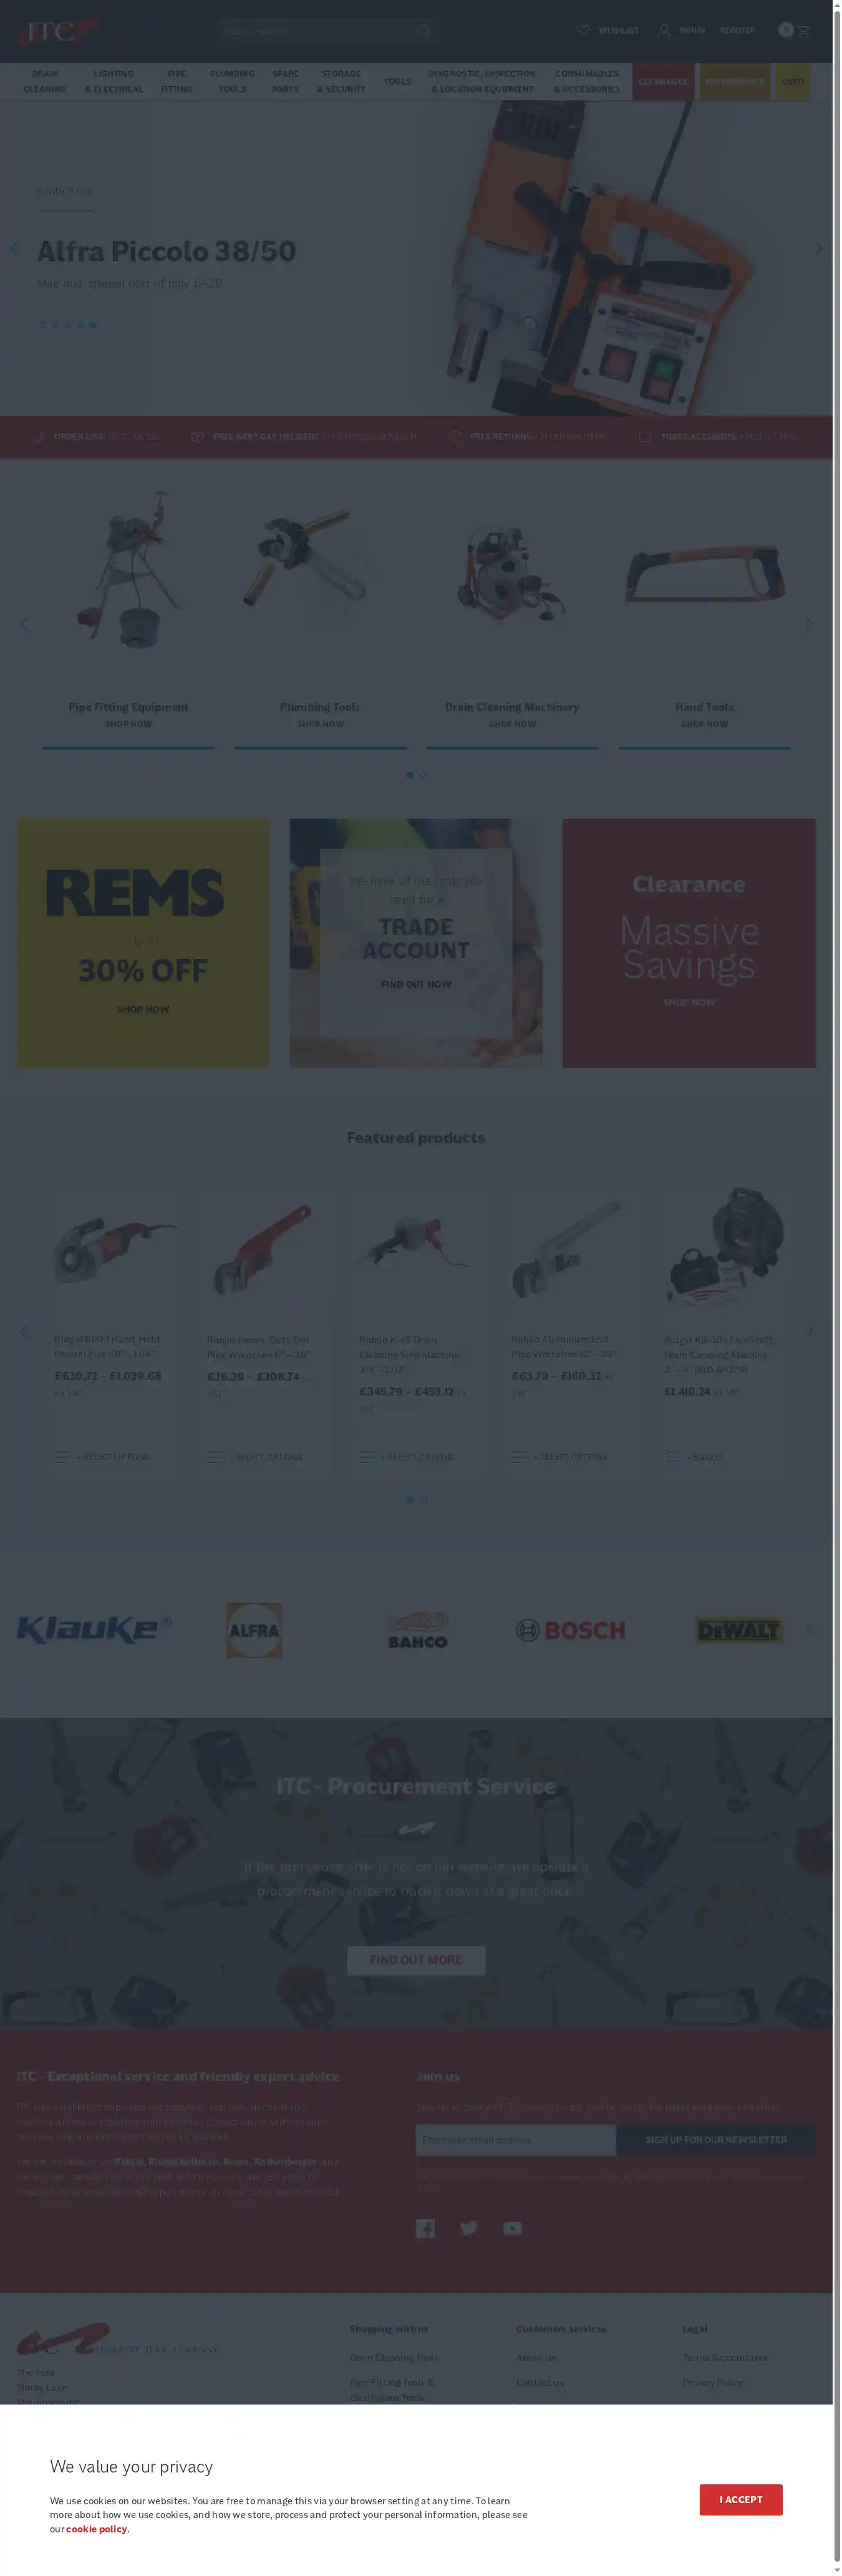The width and height of the screenshot is (842, 2576).
Task: Click the Sign In user icon
Action: tap(664, 30)
